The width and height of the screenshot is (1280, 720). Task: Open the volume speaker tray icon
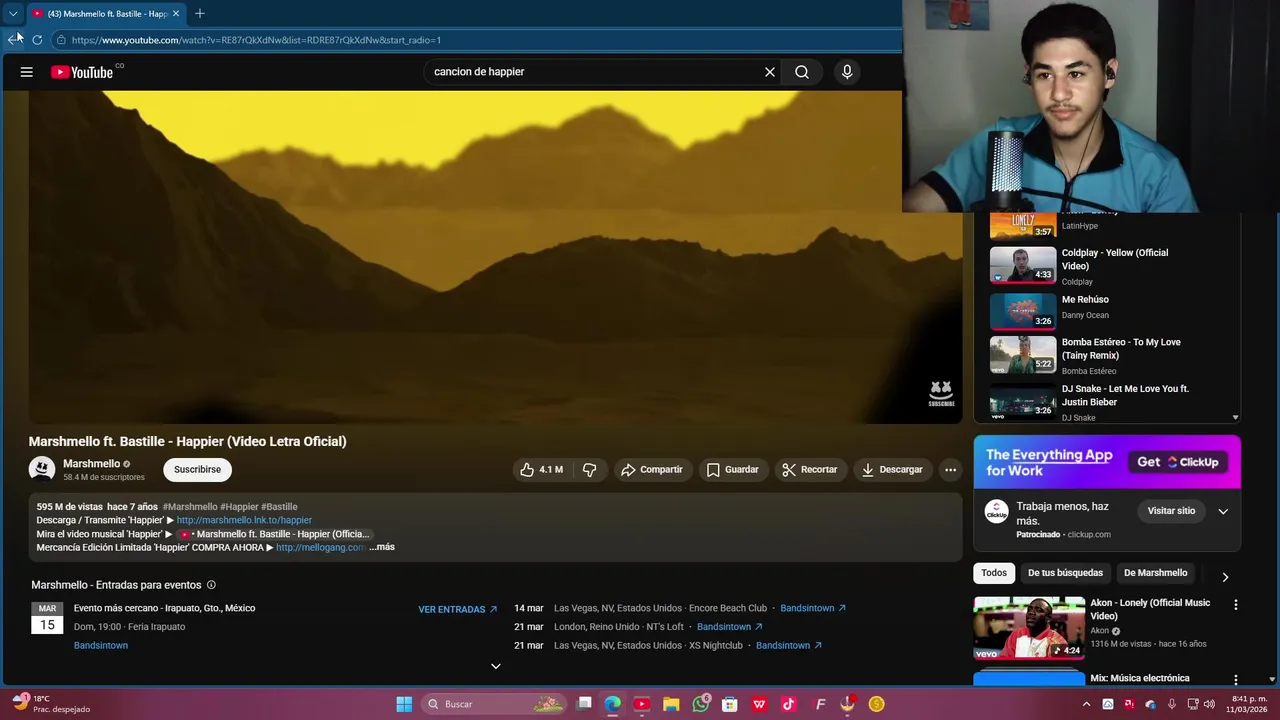(x=1209, y=704)
